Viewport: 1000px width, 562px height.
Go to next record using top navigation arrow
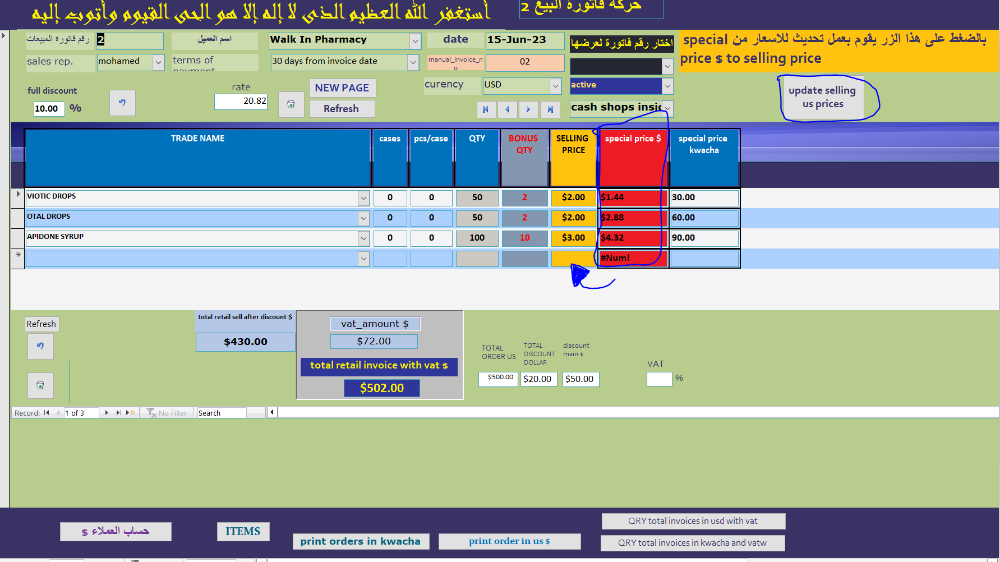pyautogui.click(x=529, y=109)
